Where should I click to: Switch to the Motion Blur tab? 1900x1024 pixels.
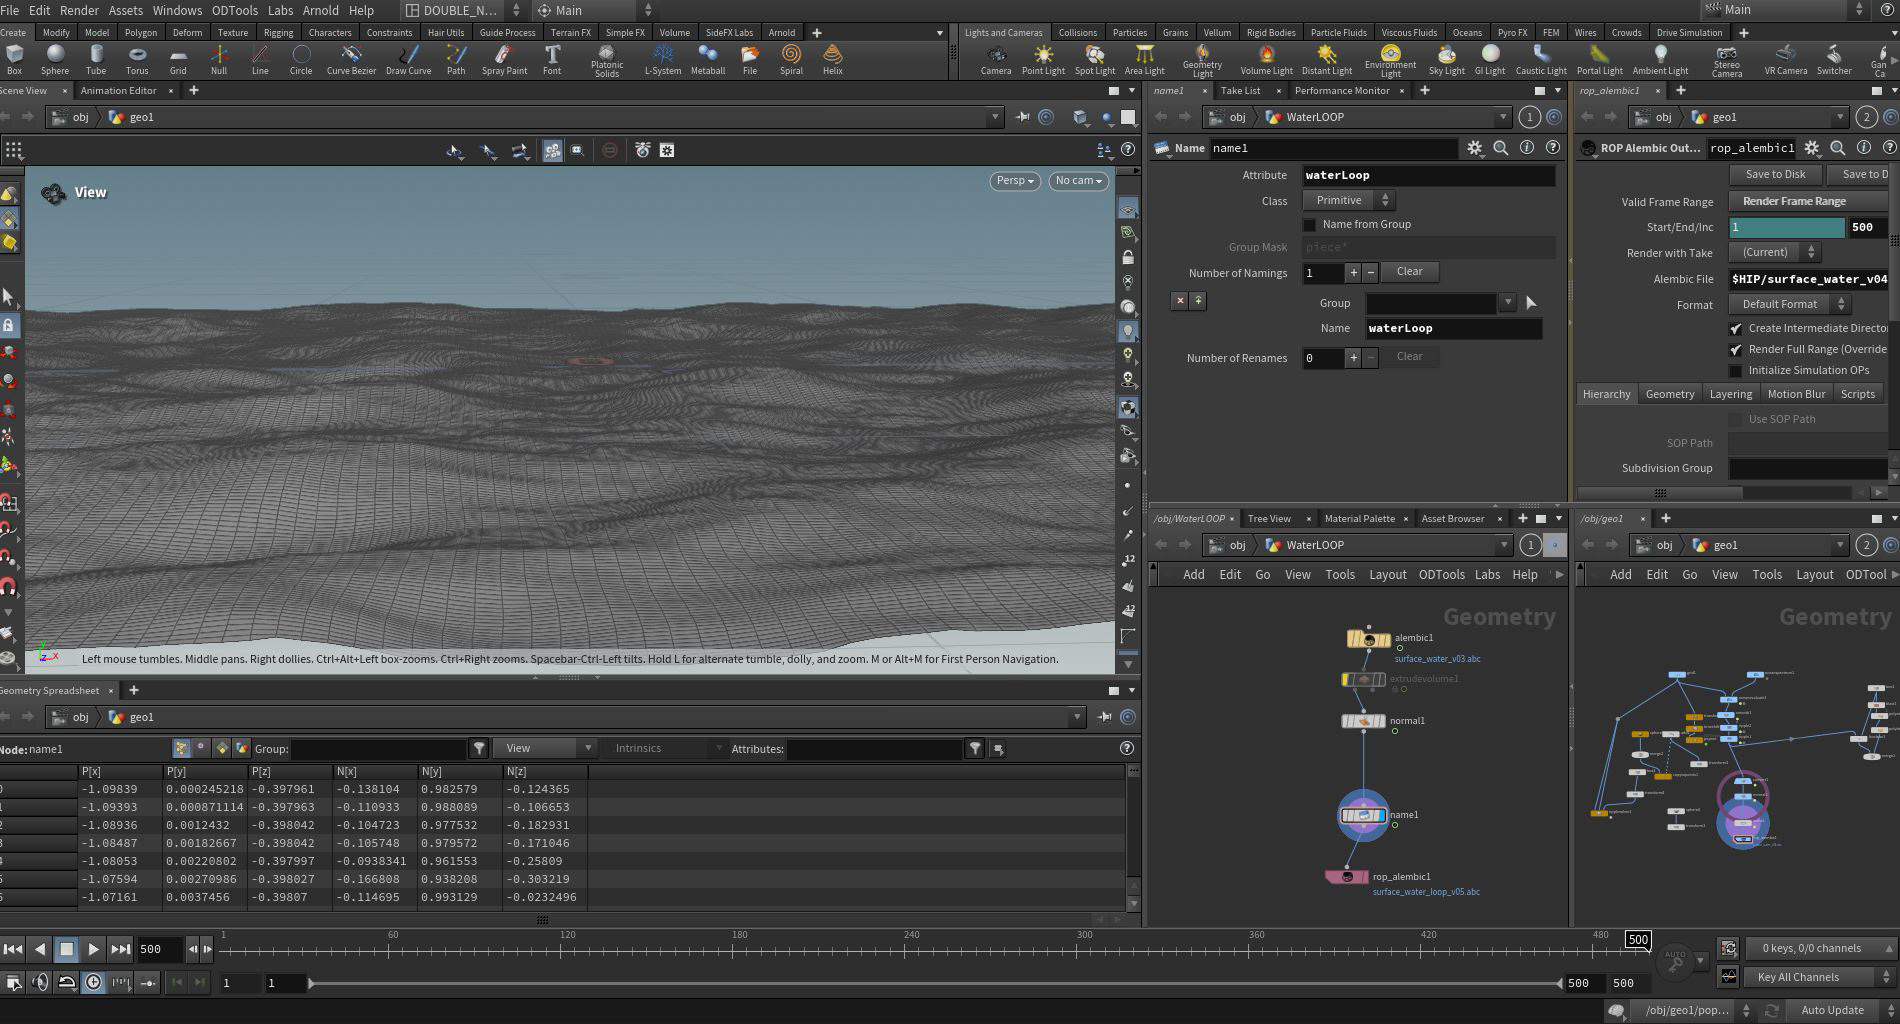(1796, 394)
